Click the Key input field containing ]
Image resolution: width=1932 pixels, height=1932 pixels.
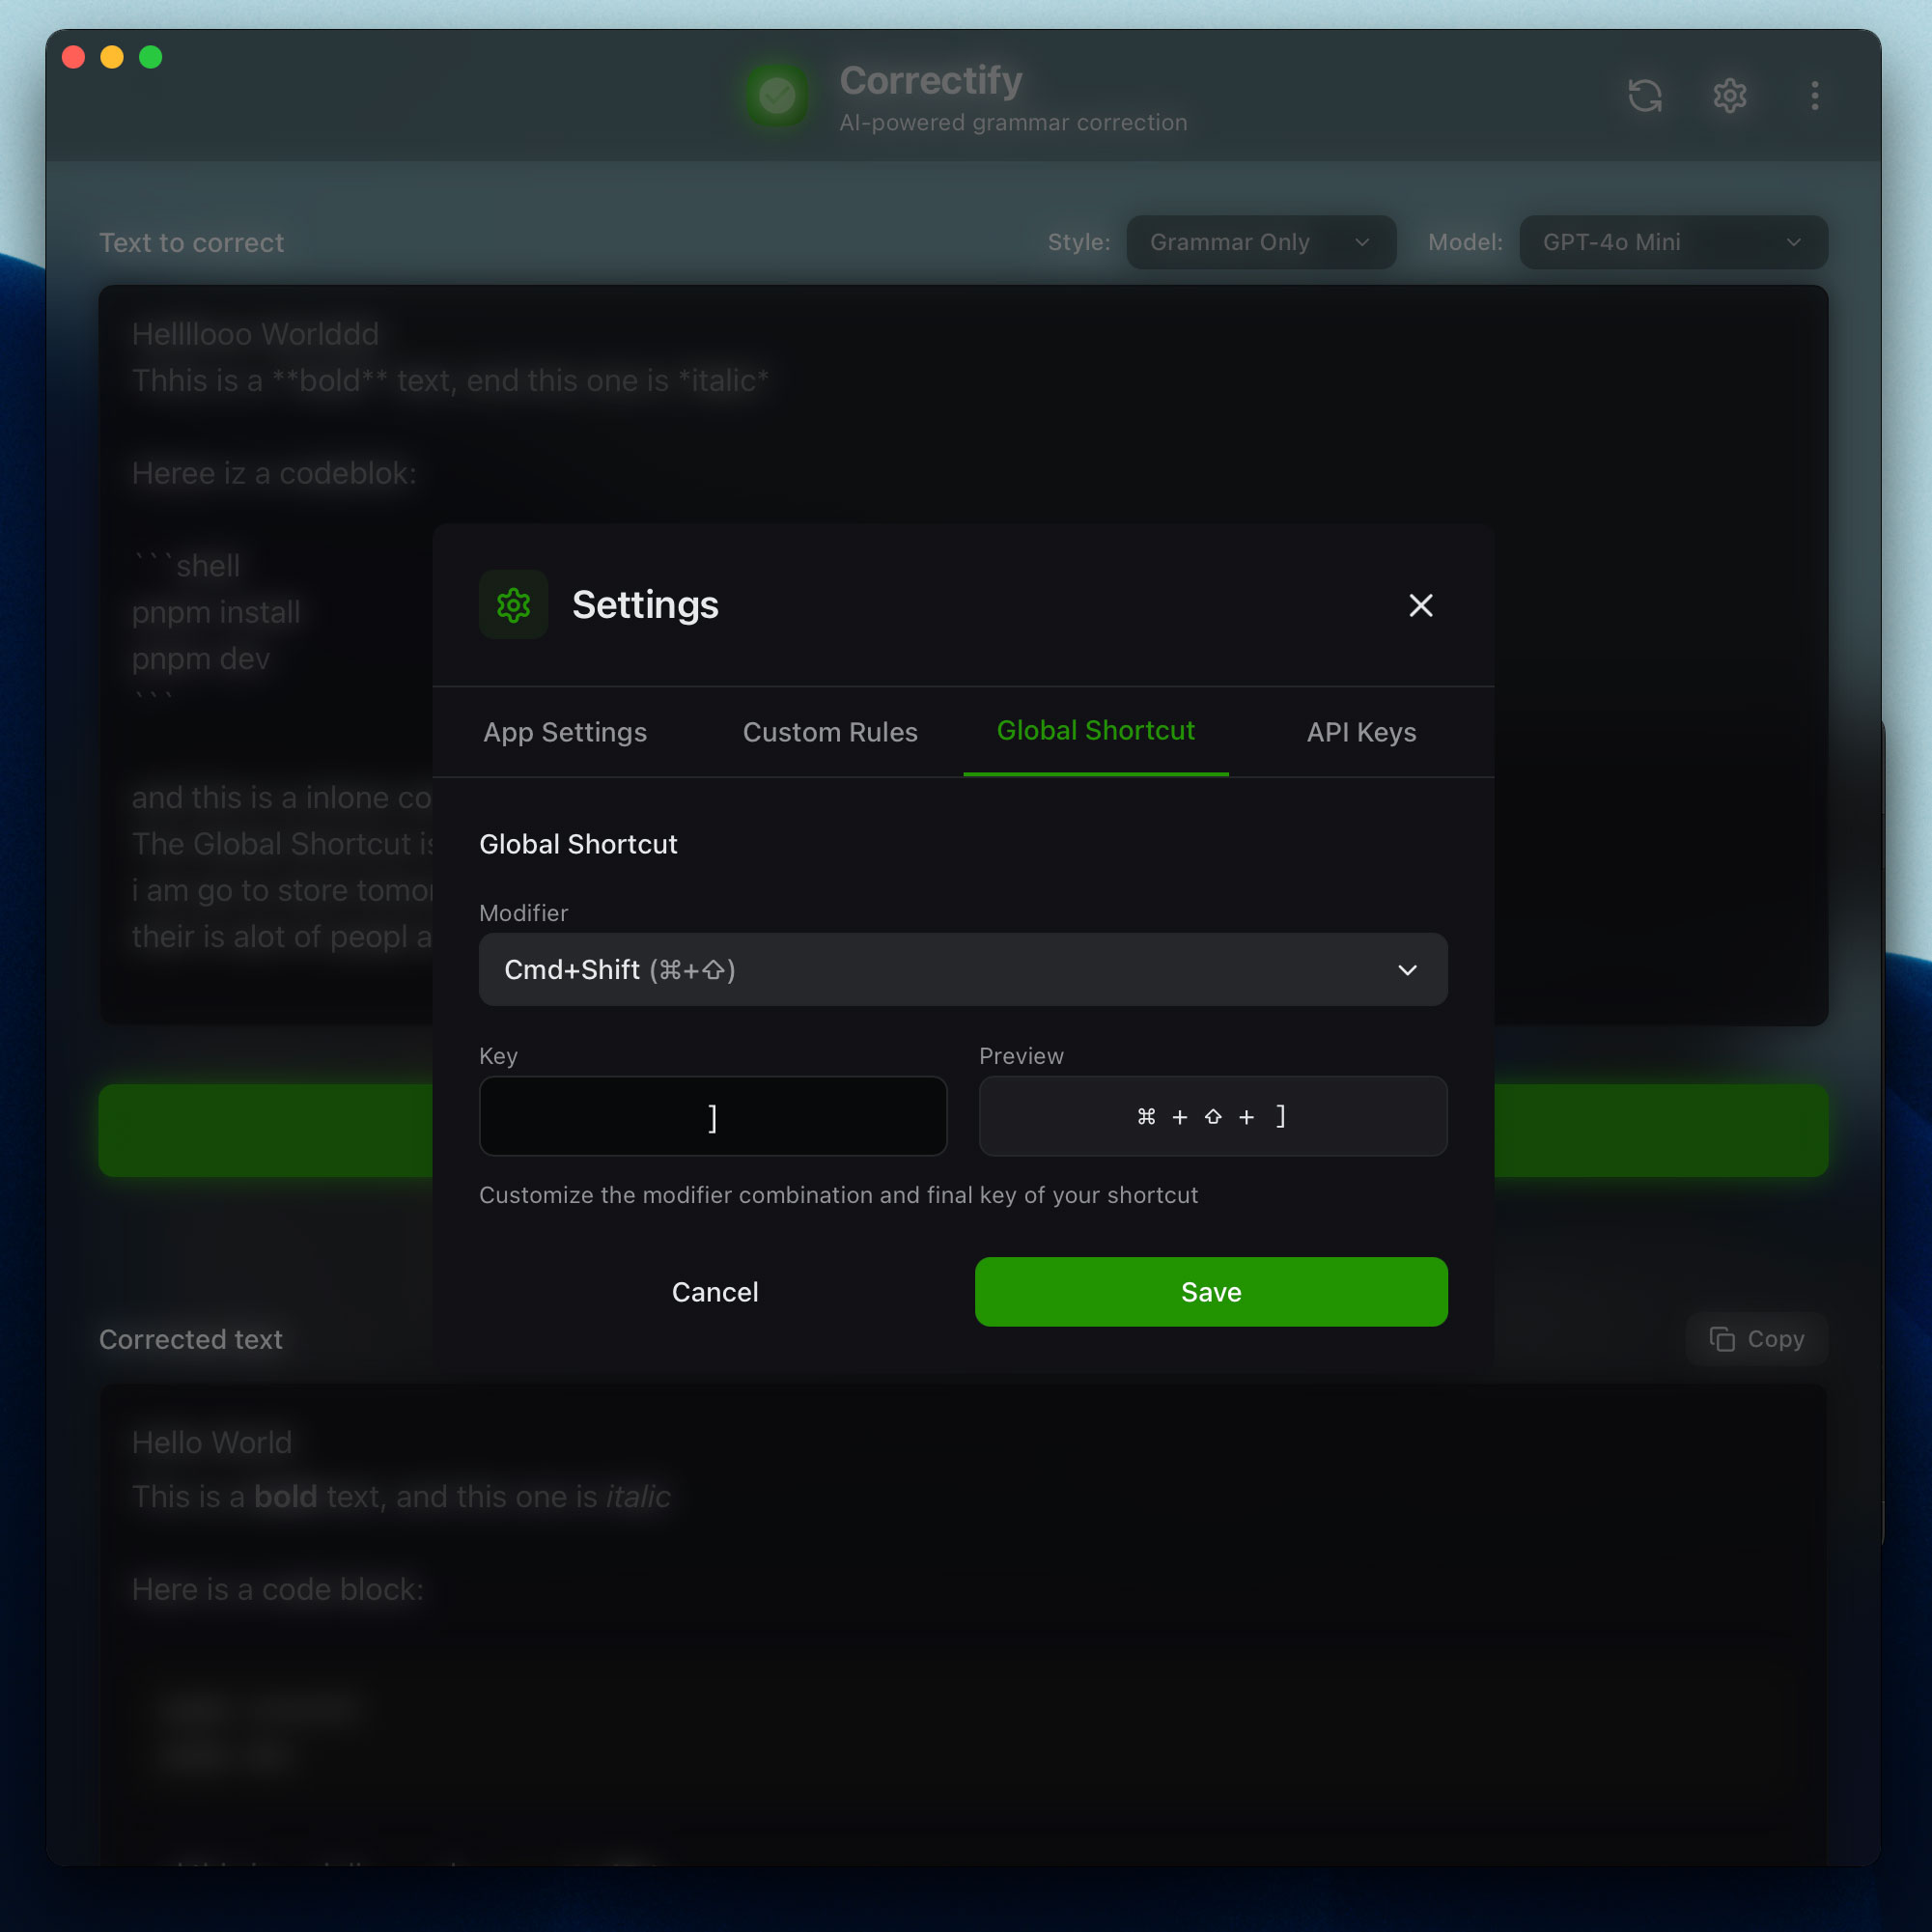[712, 1116]
